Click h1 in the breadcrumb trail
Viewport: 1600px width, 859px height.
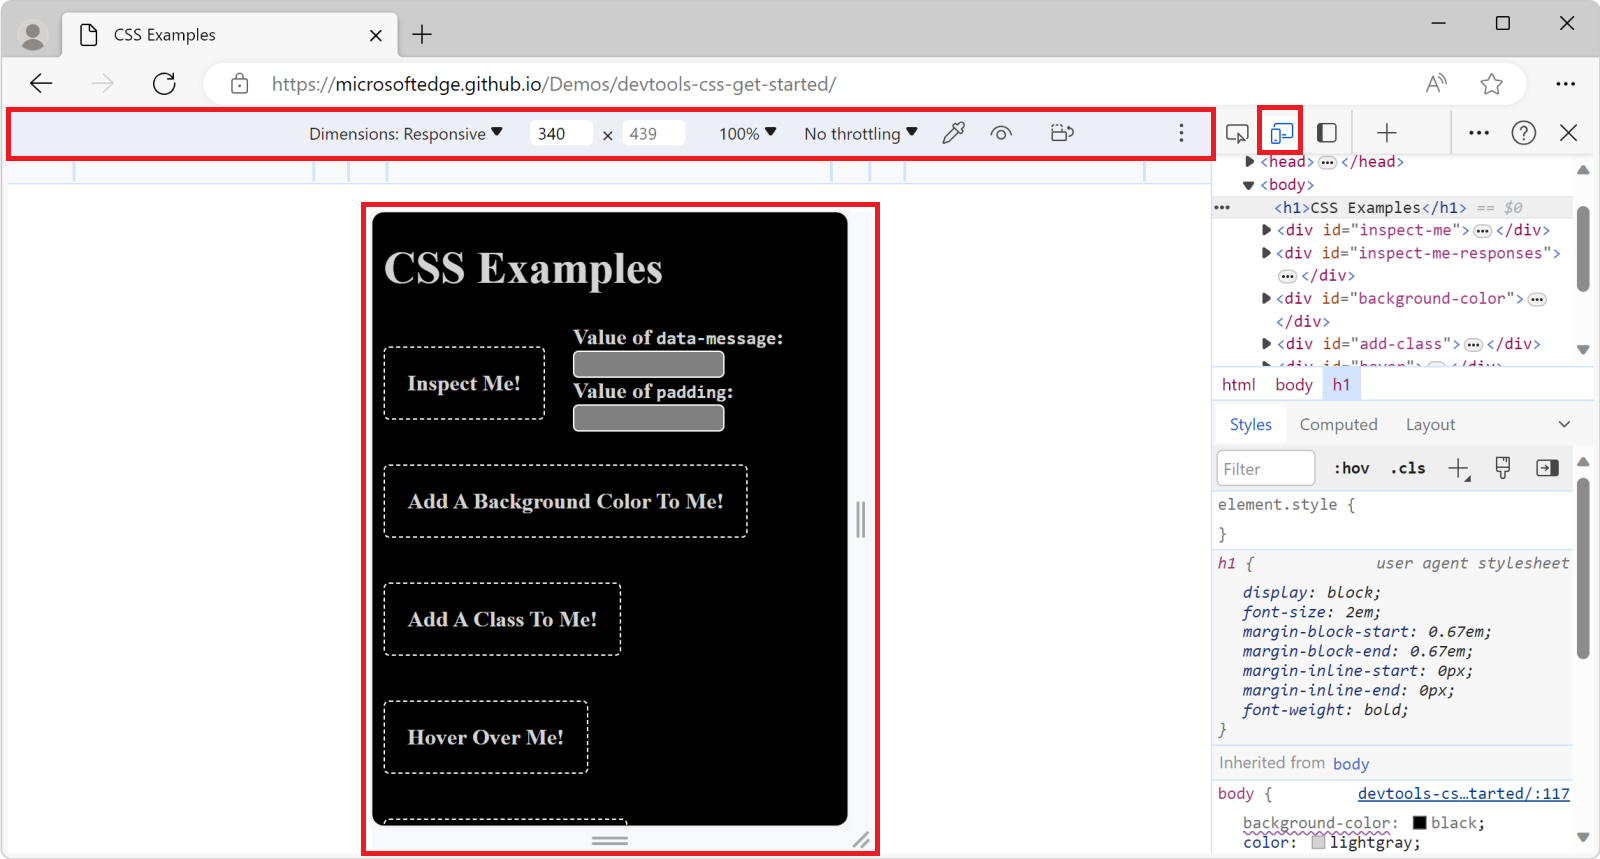(x=1341, y=385)
